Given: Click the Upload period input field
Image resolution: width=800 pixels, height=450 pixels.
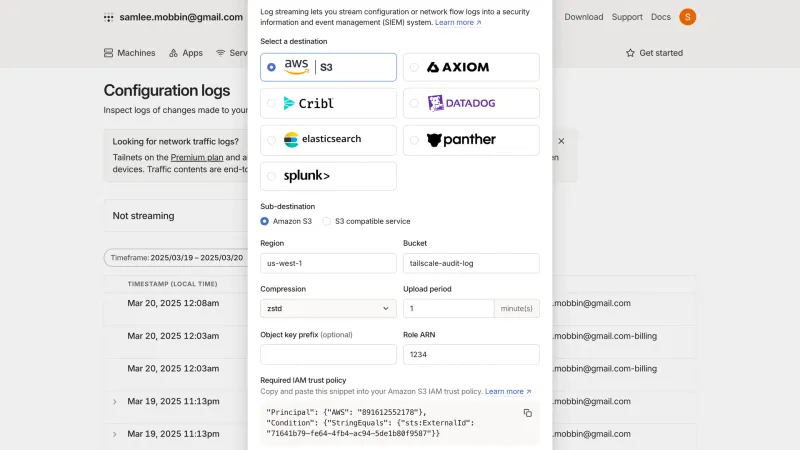Looking at the screenshot, I should 448,308.
